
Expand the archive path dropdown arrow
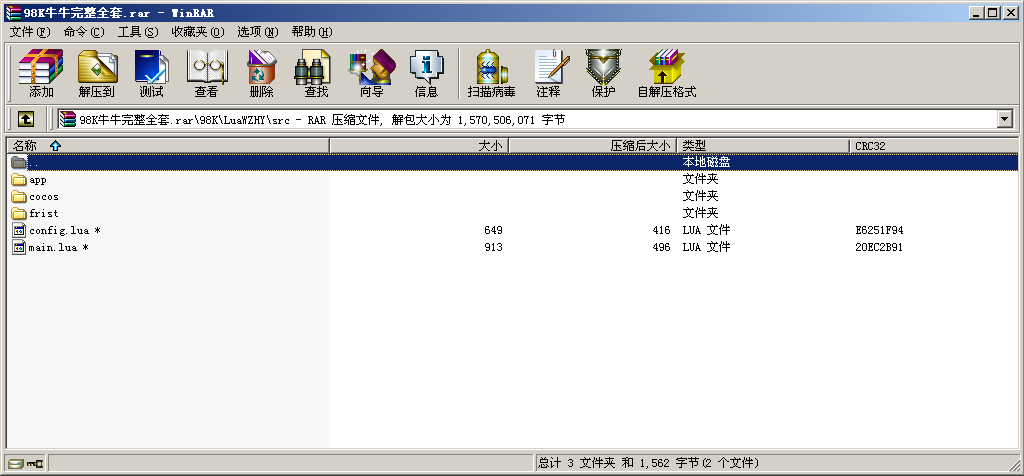(x=1004, y=119)
